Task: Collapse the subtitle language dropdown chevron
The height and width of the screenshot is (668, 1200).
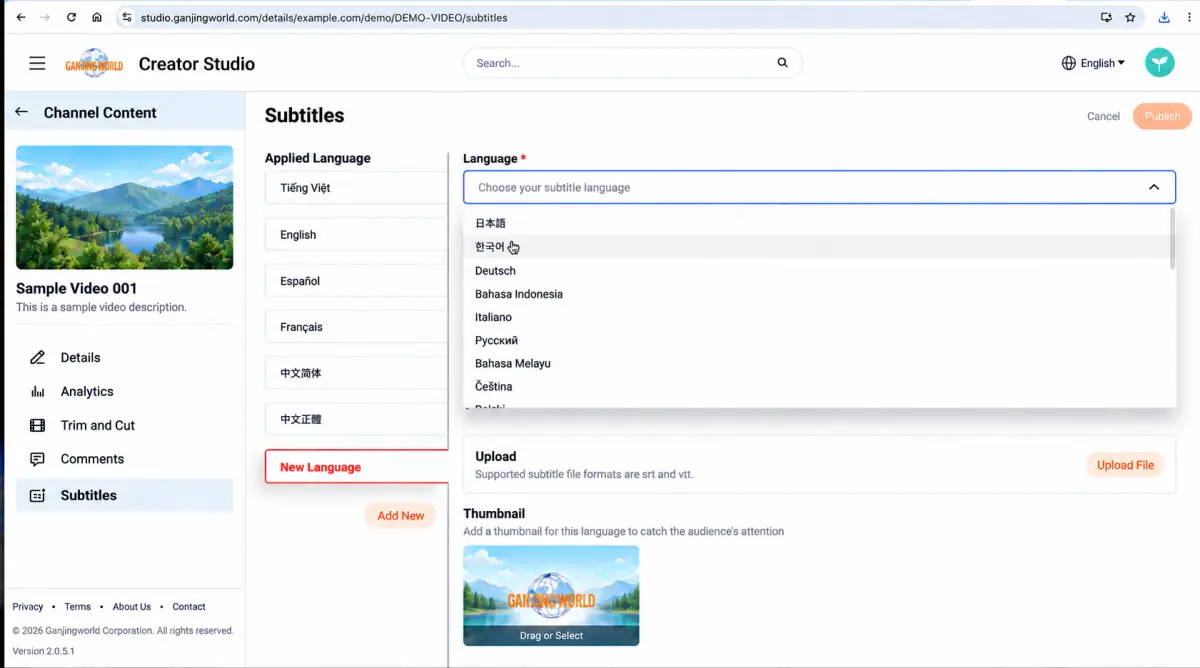Action: 1154,187
